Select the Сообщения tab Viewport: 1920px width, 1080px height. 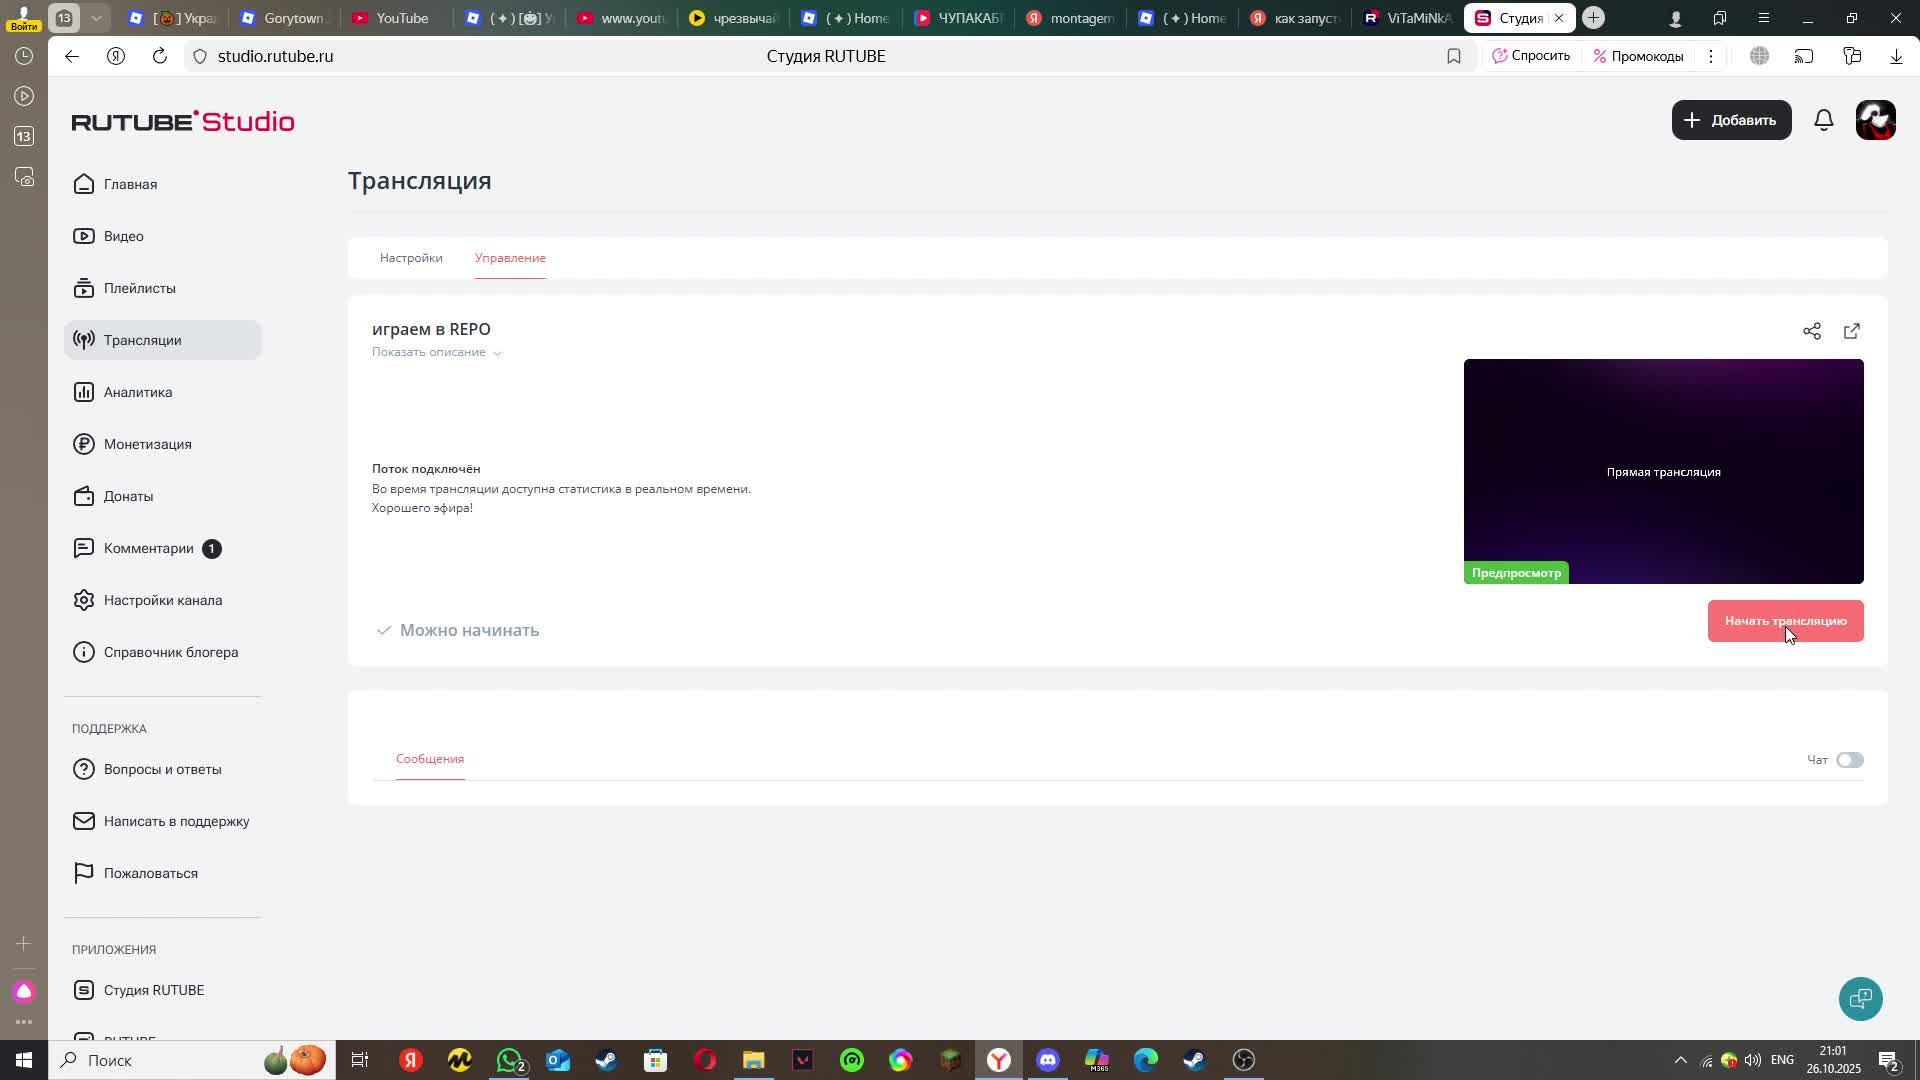tap(430, 759)
